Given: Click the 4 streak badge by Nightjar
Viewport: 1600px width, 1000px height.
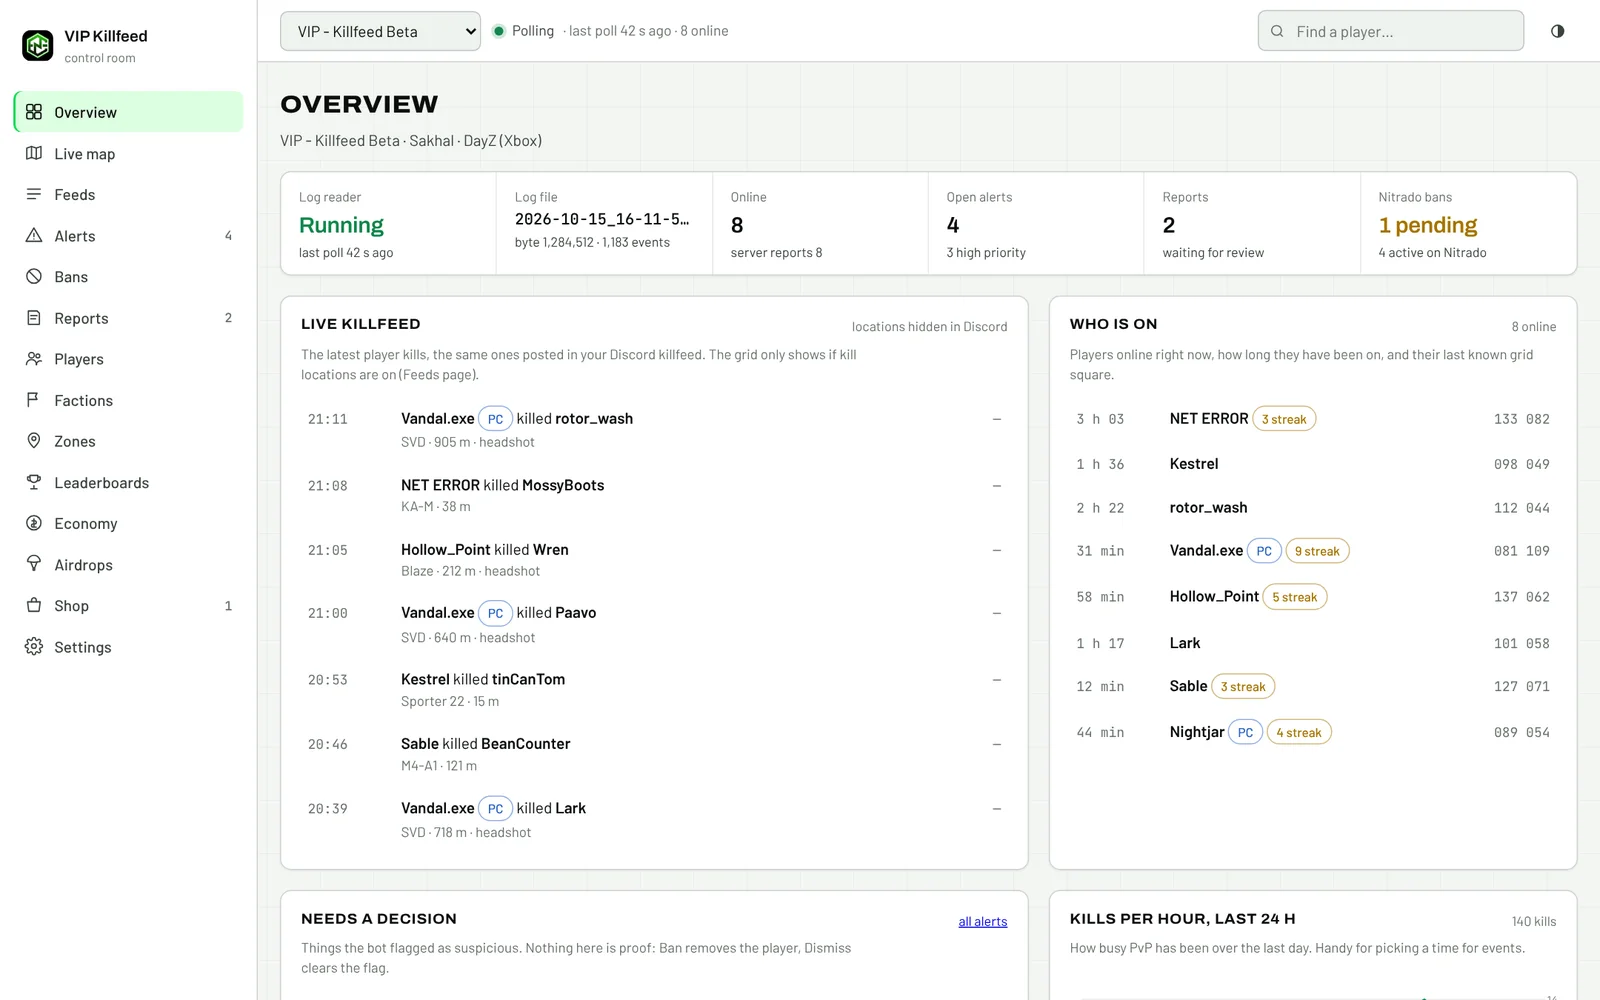Looking at the screenshot, I should pyautogui.click(x=1299, y=732).
